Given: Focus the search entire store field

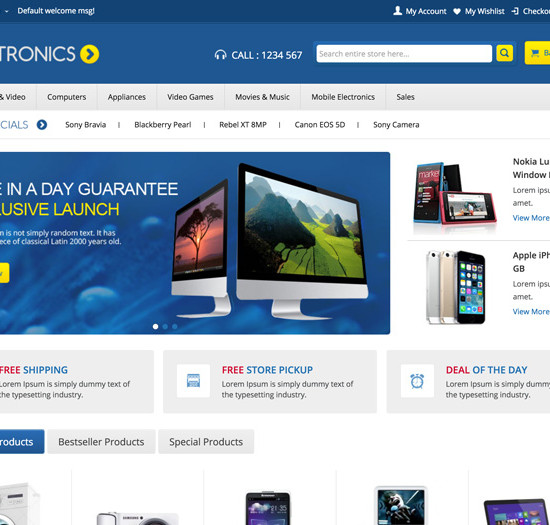Looking at the screenshot, I should [404, 54].
